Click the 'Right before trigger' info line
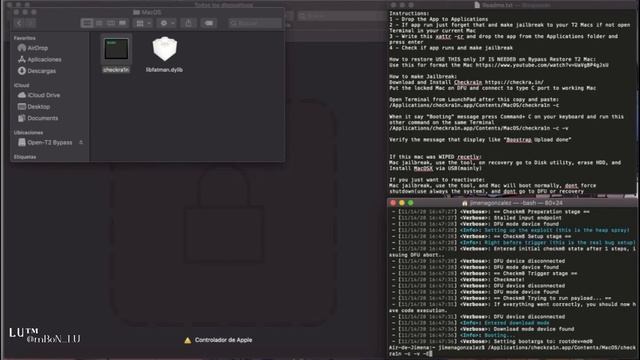Viewport: 640px width, 360px height. click(513, 242)
